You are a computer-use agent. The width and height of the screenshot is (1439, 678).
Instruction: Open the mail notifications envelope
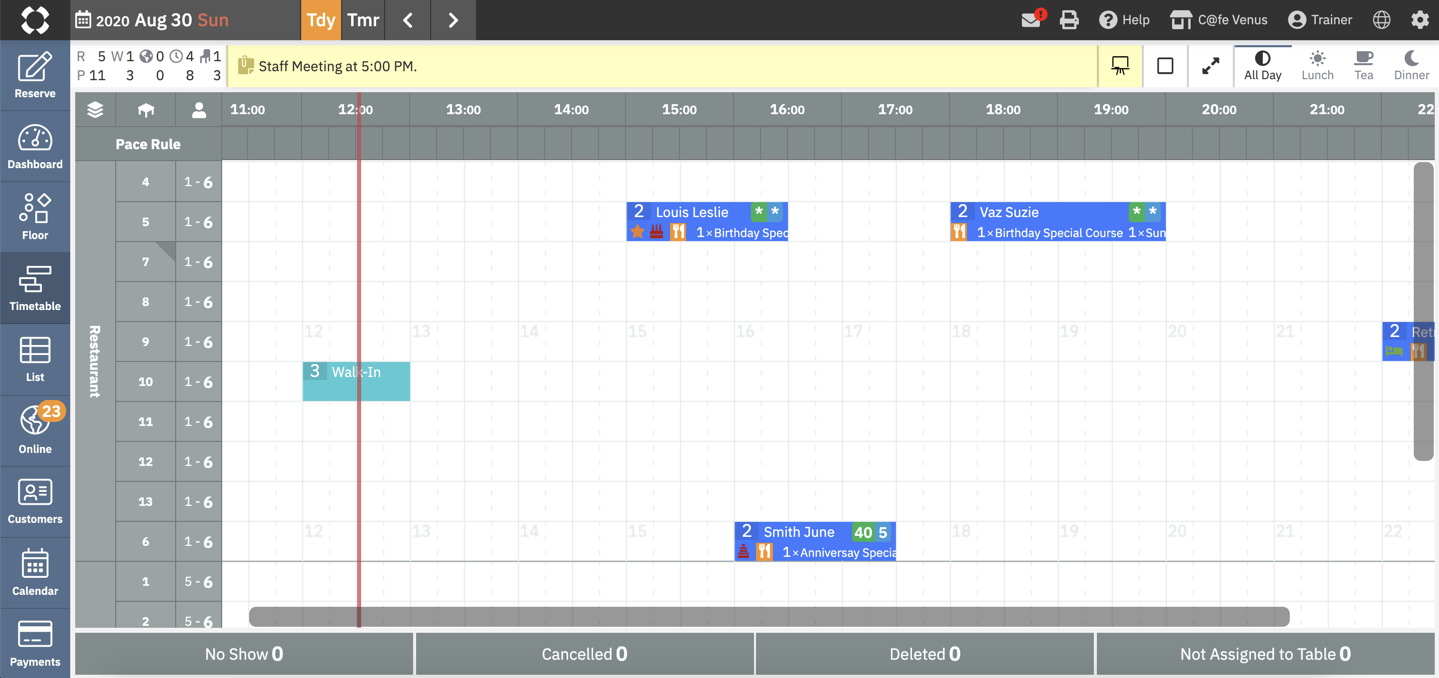coord(1032,19)
